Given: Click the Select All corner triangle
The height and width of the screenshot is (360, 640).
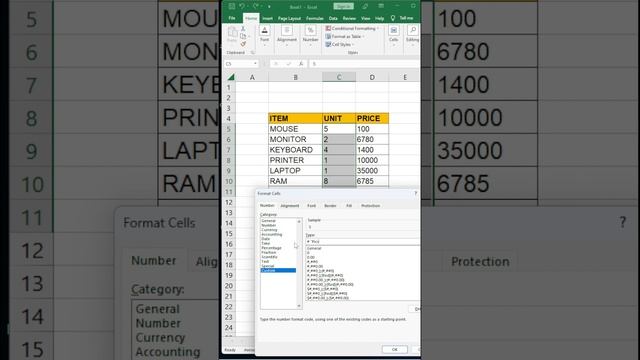Looking at the screenshot, I should click(x=231, y=77).
